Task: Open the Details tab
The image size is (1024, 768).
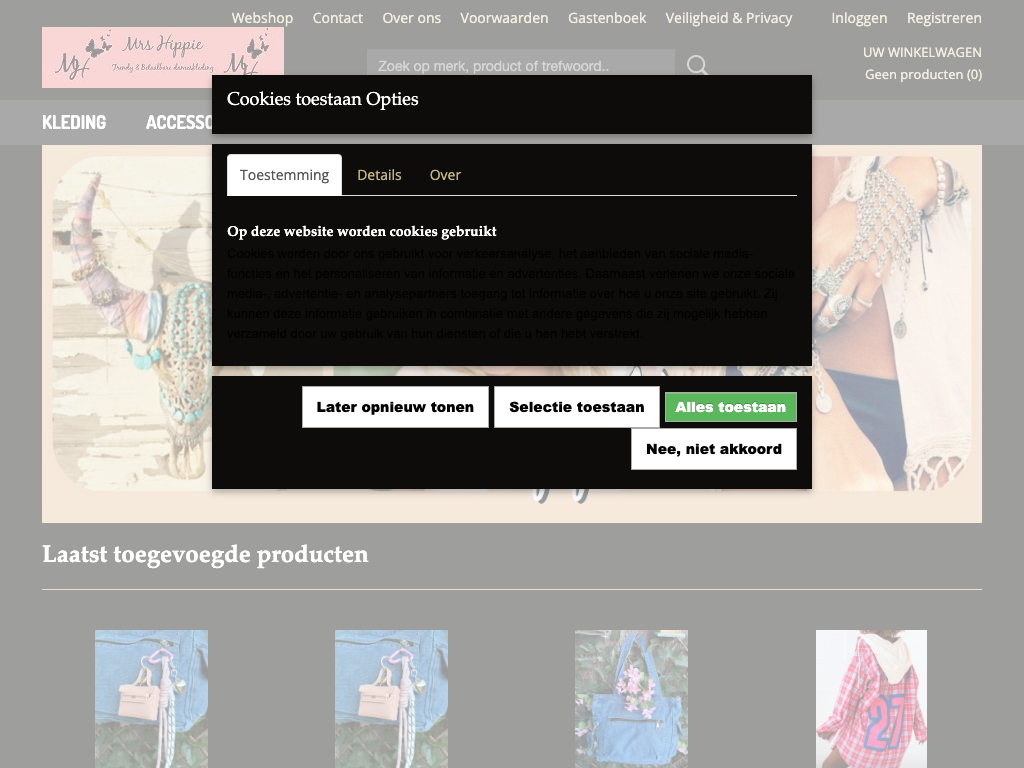Action: 379,175
